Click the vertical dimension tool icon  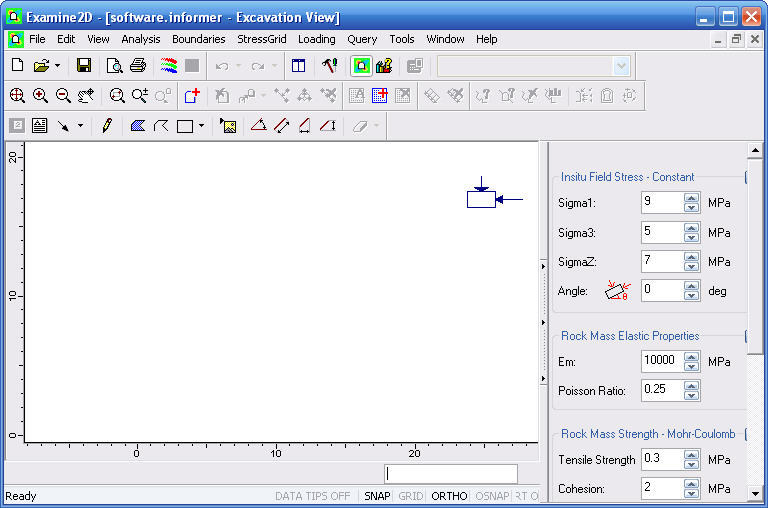pos(328,126)
